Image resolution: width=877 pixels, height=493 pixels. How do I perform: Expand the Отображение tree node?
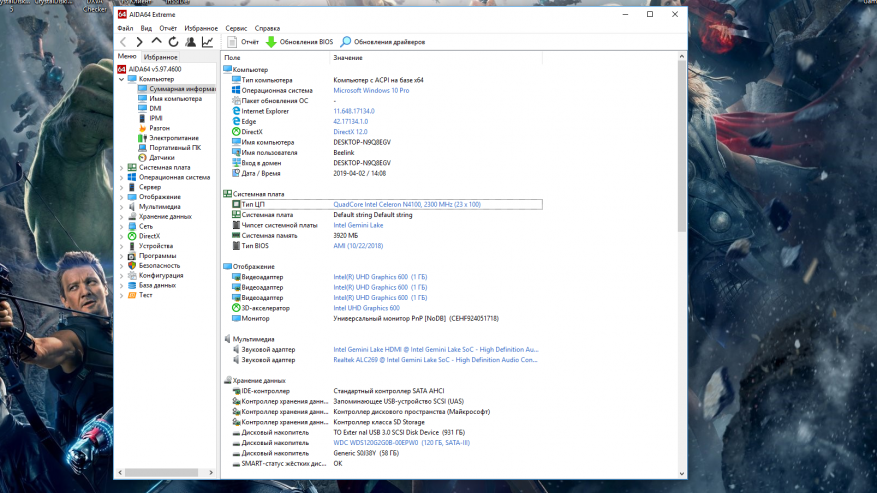121,197
